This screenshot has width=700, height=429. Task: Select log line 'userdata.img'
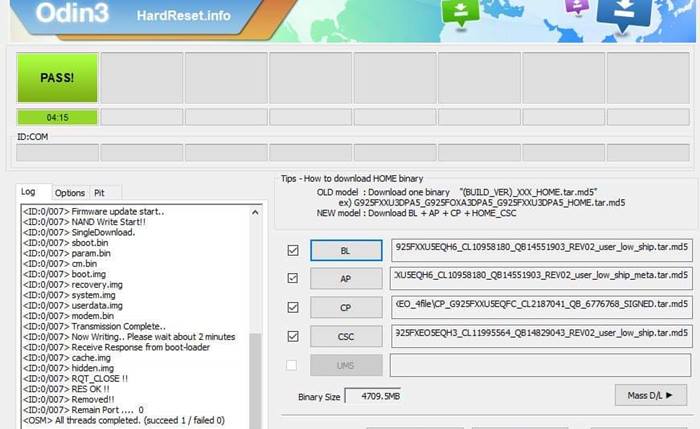(x=73, y=306)
